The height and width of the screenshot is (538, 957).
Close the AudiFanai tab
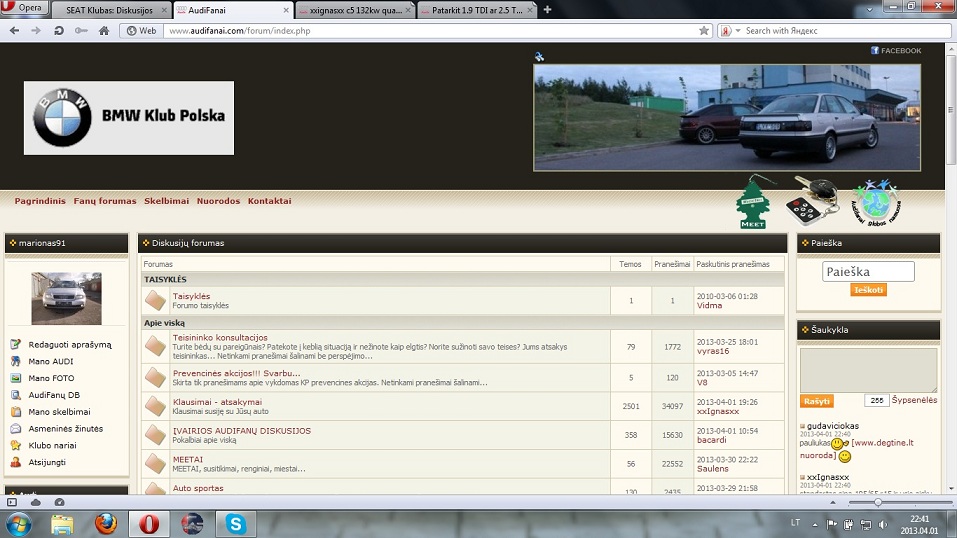pos(286,10)
